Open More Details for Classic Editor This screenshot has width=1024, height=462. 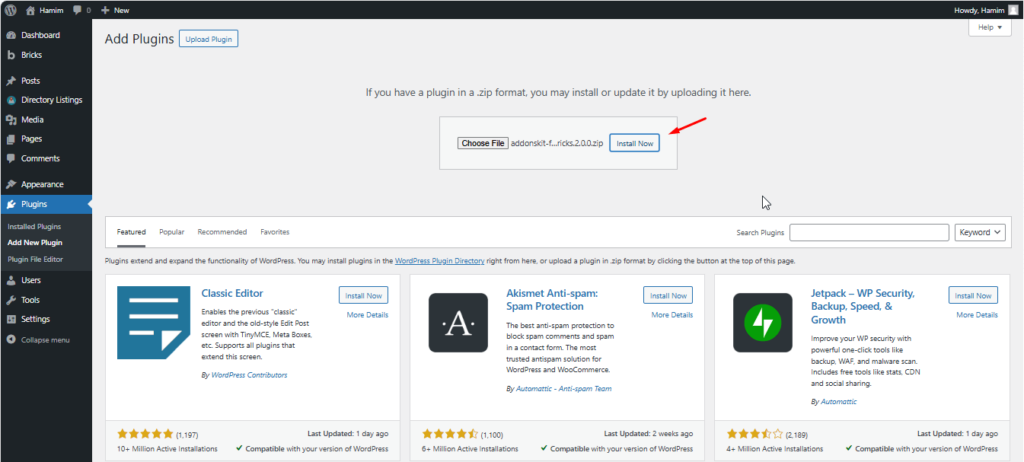pyautogui.click(x=368, y=315)
